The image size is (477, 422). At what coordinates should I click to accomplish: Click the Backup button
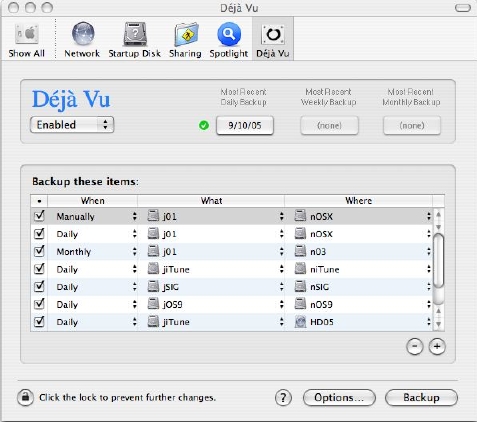point(421,397)
